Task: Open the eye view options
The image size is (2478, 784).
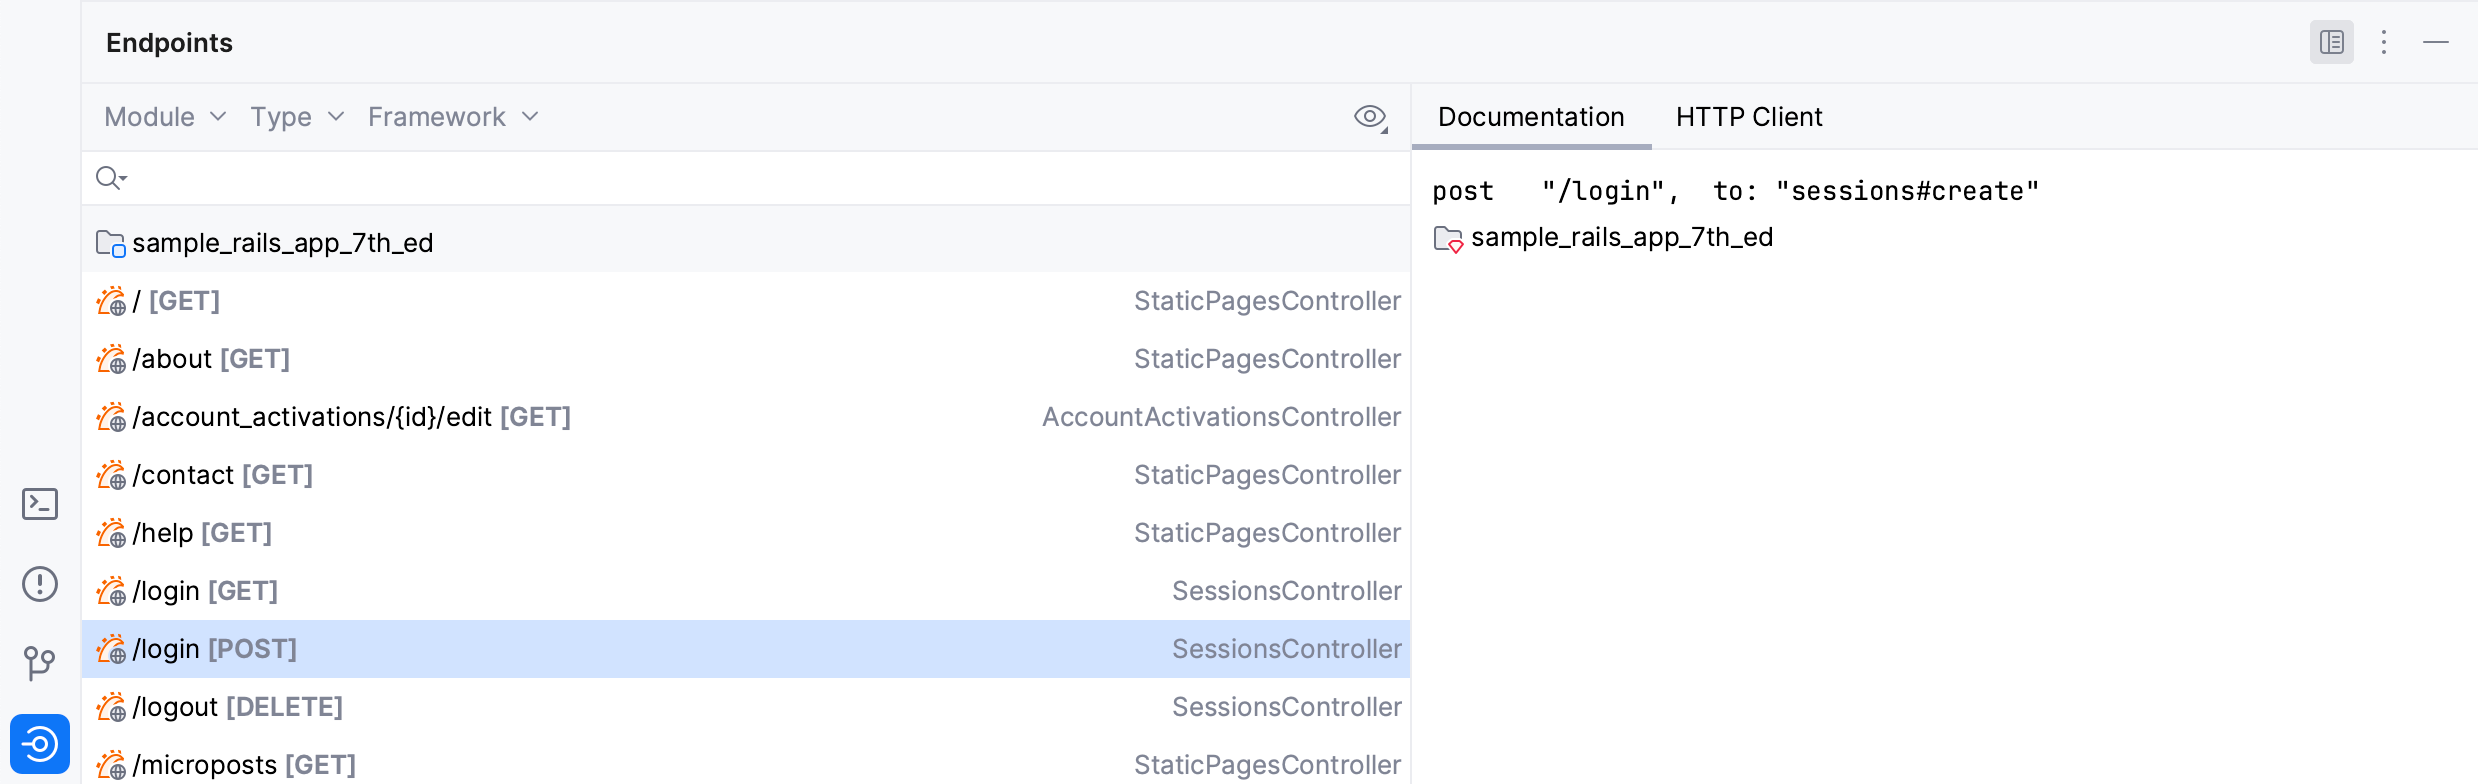Action: point(1370,117)
